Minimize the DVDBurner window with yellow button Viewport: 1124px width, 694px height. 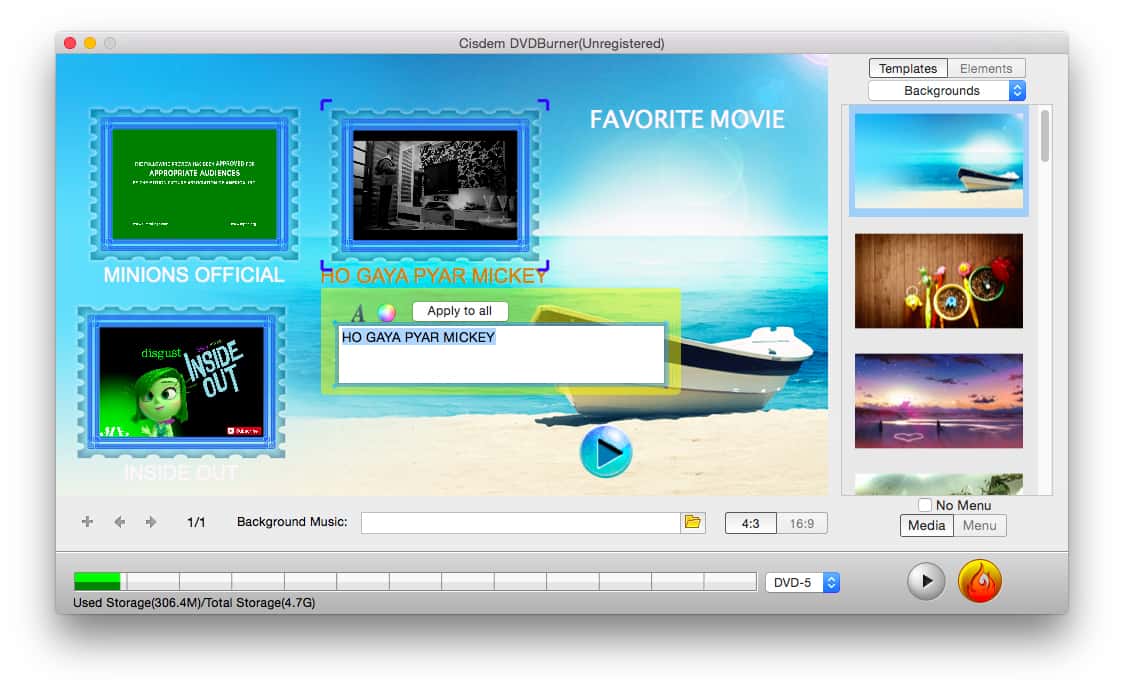[x=90, y=43]
